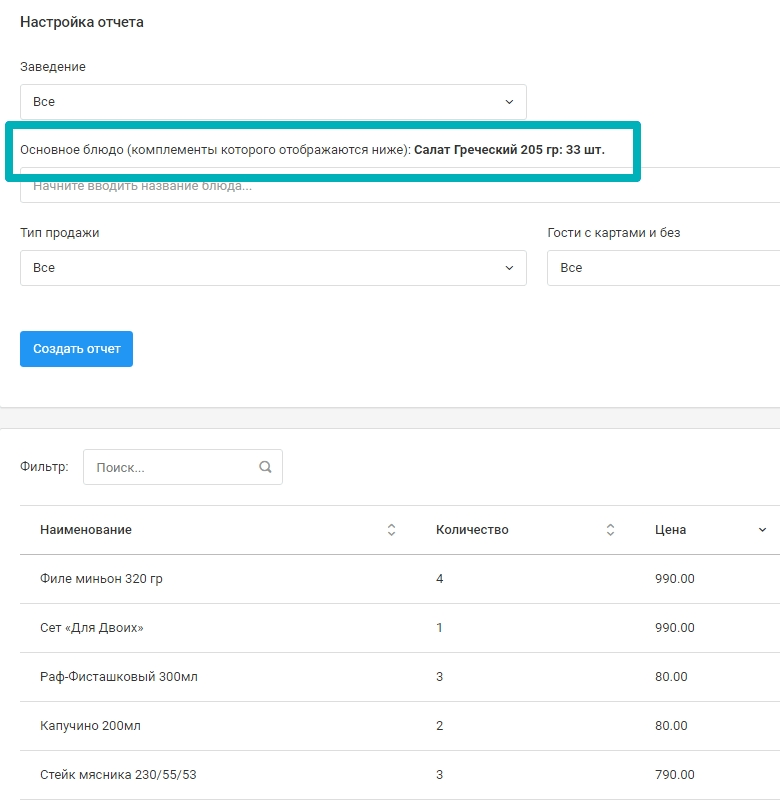Click the Количество column header text

472,530
